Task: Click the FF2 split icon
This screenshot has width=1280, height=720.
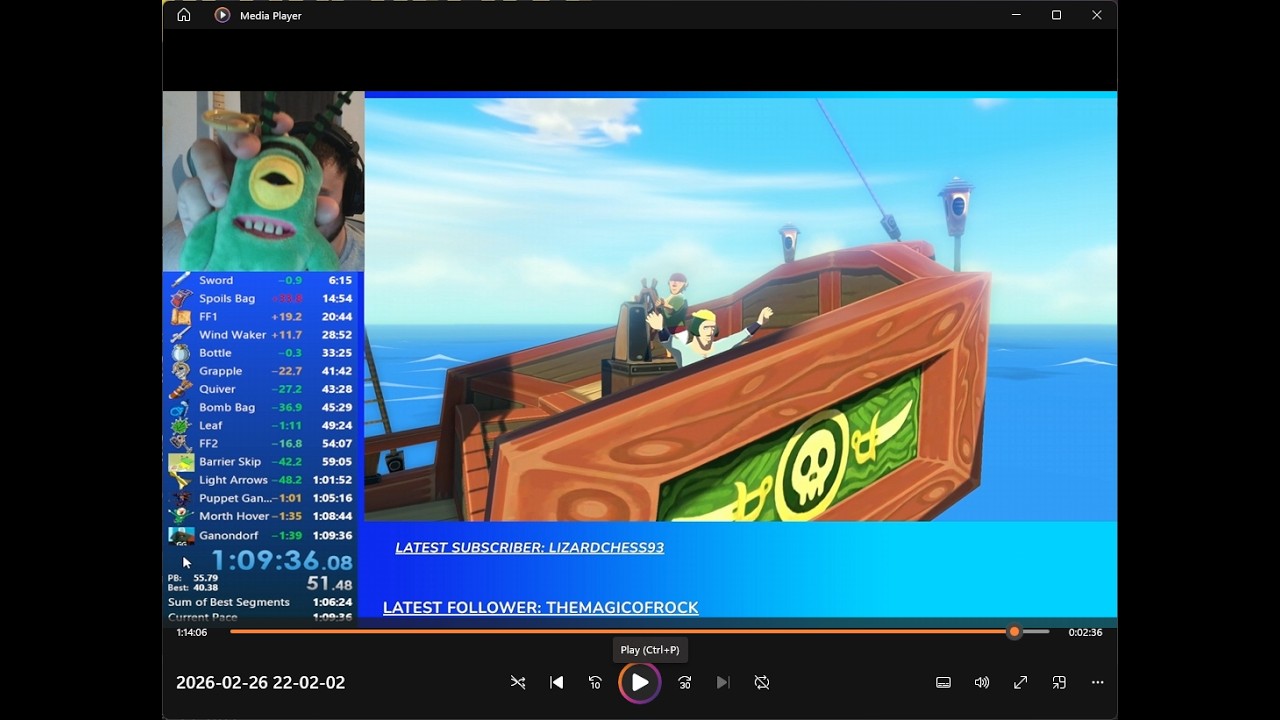Action: (x=181, y=443)
